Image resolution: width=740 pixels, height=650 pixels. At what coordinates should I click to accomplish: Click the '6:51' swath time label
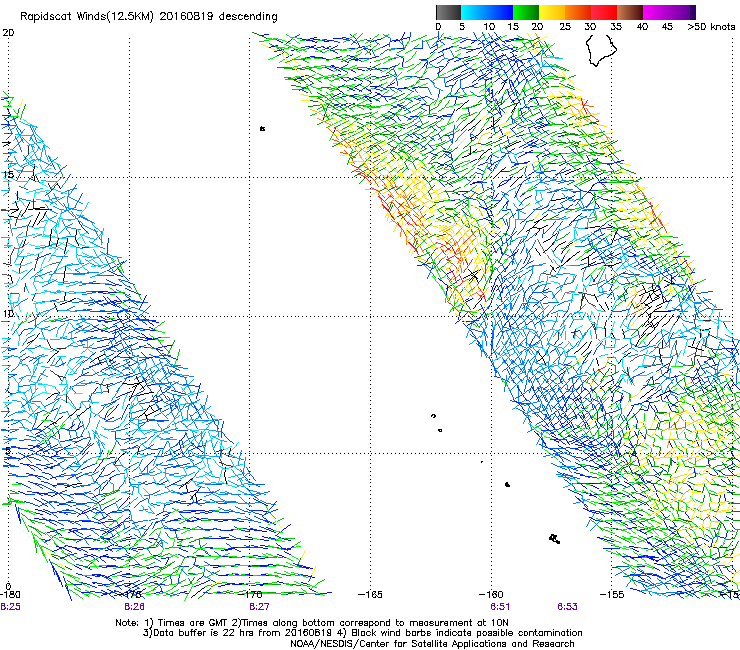click(x=500, y=607)
